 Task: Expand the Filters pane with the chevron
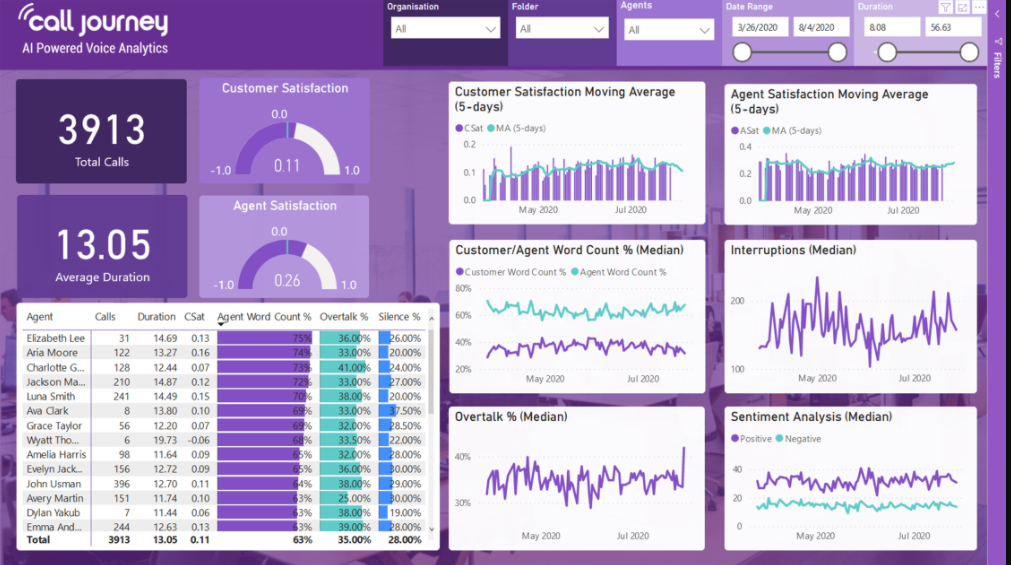pos(997,13)
